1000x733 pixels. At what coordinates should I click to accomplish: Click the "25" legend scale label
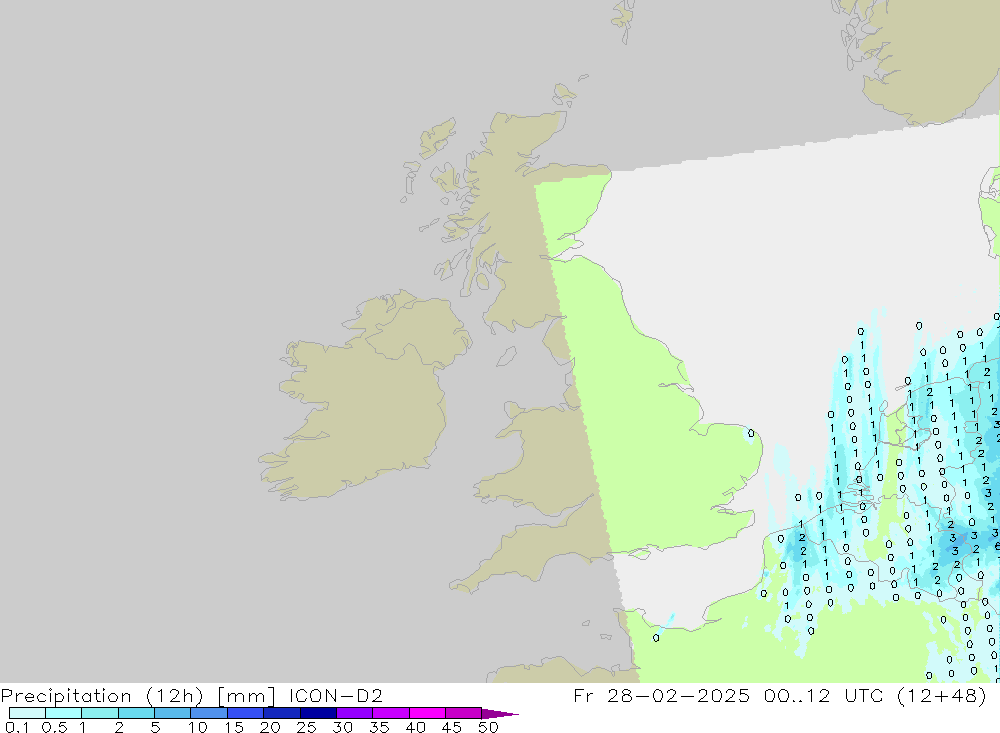coord(307,727)
